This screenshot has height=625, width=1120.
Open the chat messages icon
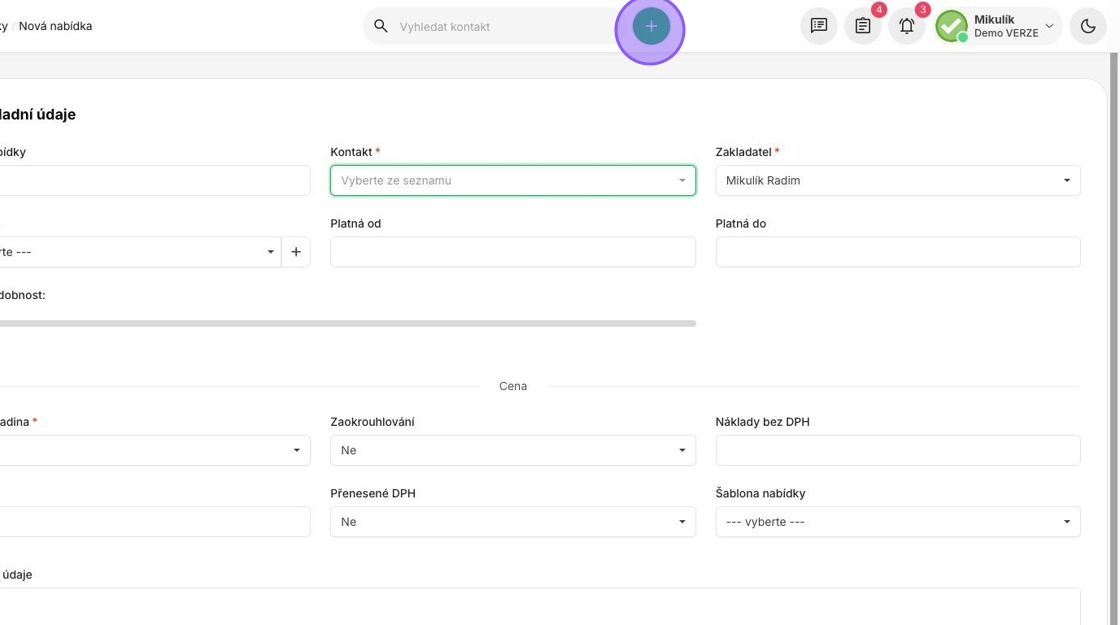[819, 26]
